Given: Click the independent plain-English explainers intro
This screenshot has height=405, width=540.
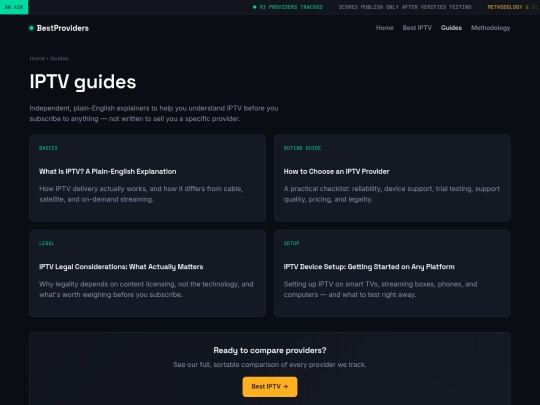Looking at the screenshot, I should (x=154, y=113).
